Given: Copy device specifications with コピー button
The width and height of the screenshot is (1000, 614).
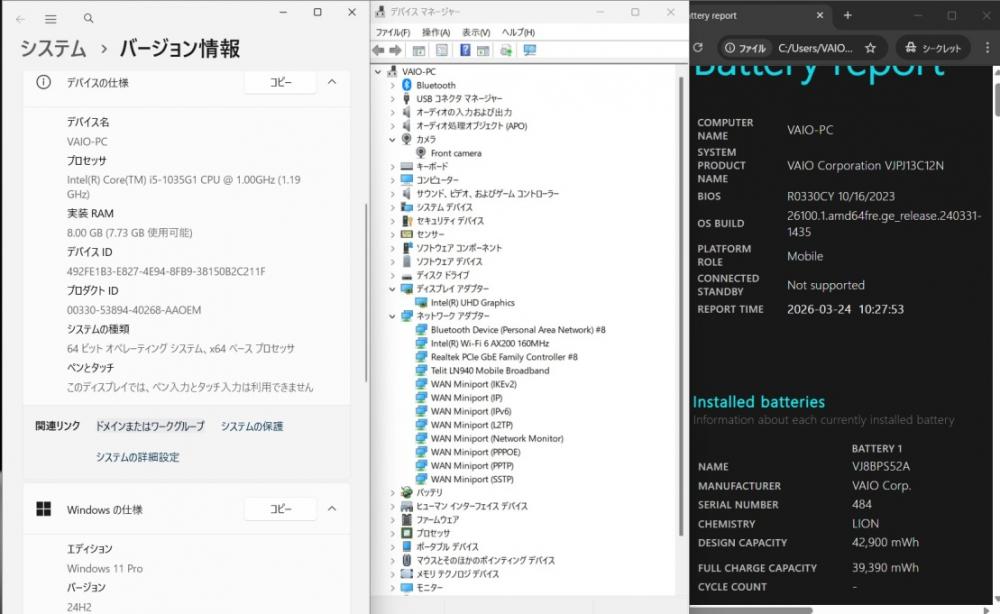Looking at the screenshot, I should click(281, 82).
